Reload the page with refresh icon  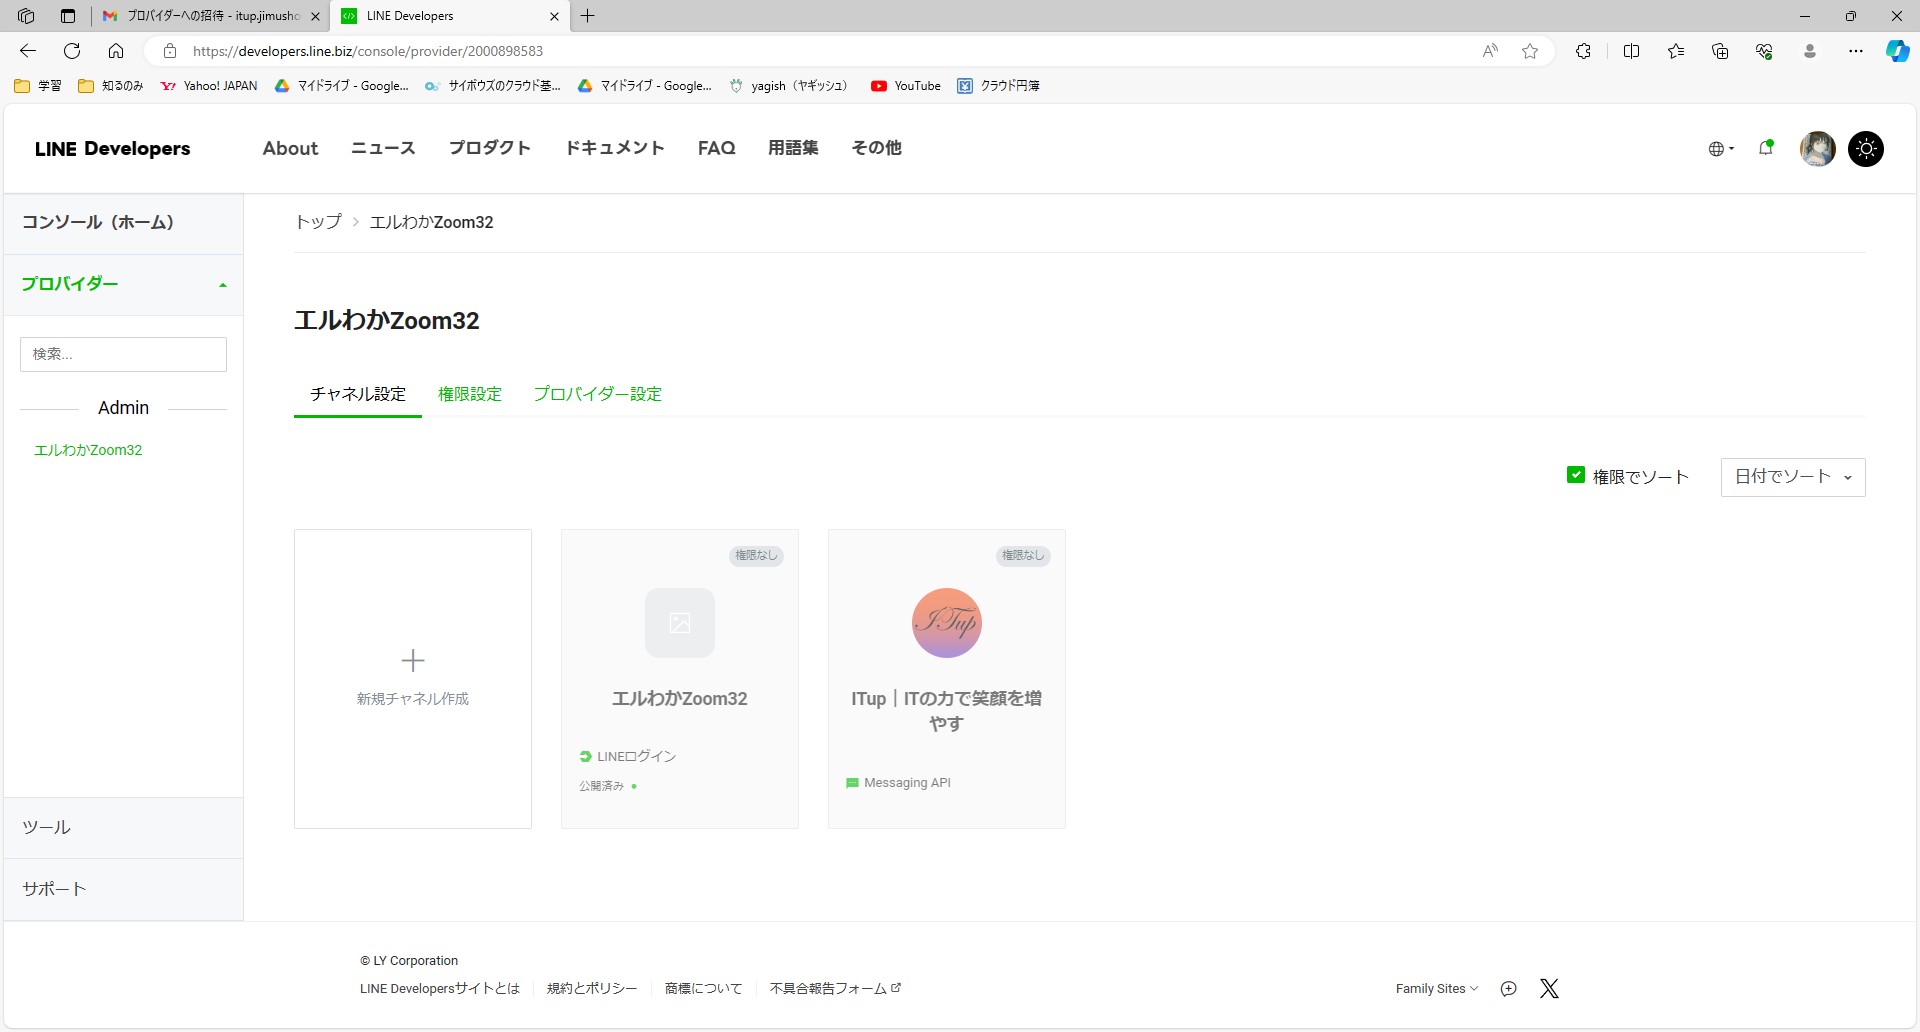point(72,51)
